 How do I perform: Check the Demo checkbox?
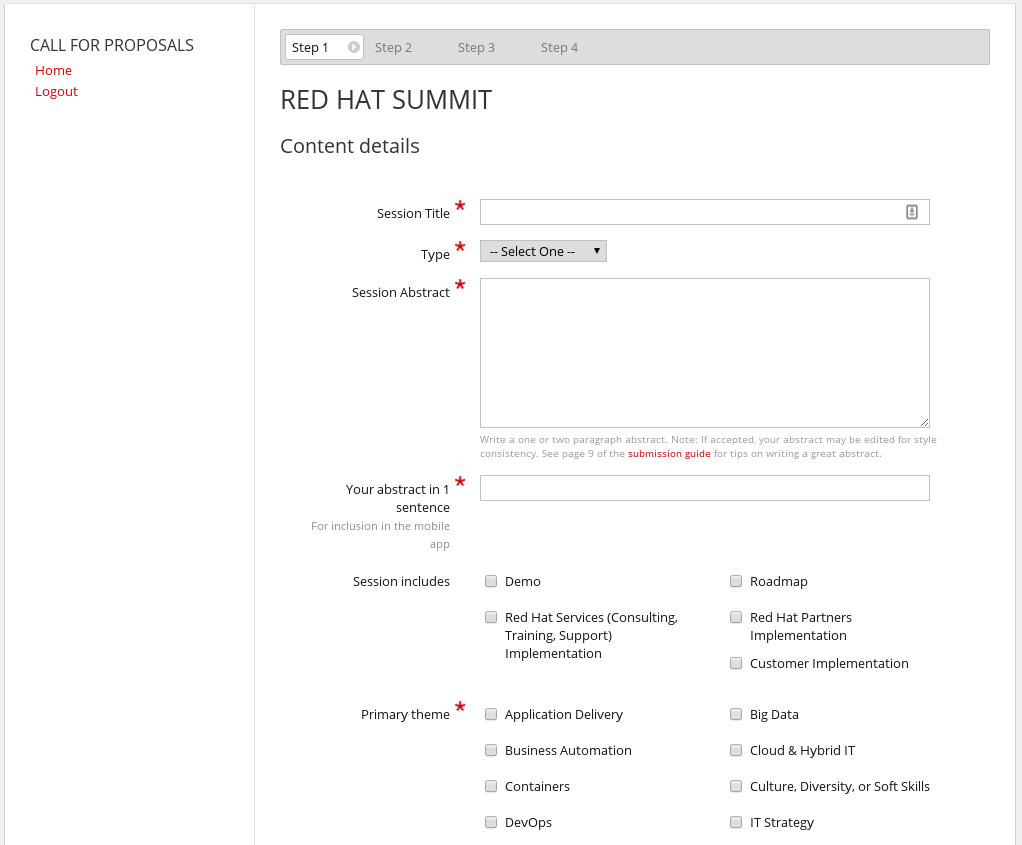[x=491, y=581]
